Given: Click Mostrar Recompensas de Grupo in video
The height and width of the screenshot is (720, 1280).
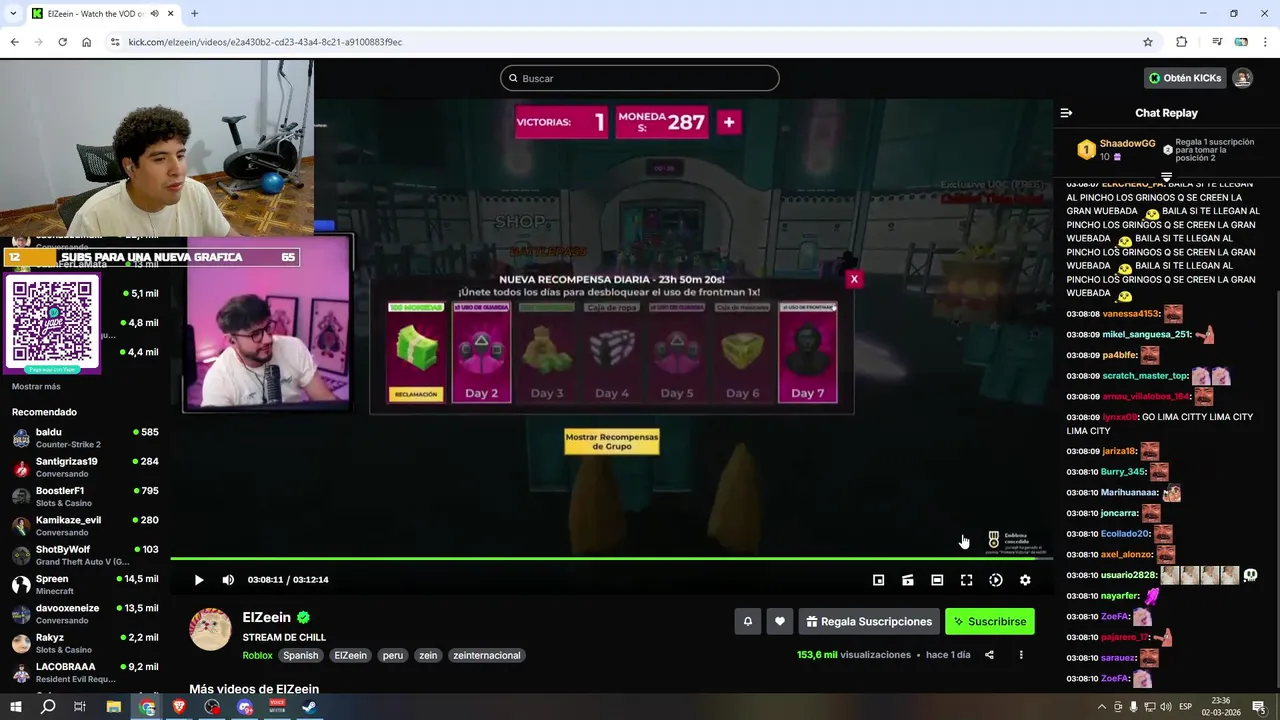Looking at the screenshot, I should click(x=612, y=441).
